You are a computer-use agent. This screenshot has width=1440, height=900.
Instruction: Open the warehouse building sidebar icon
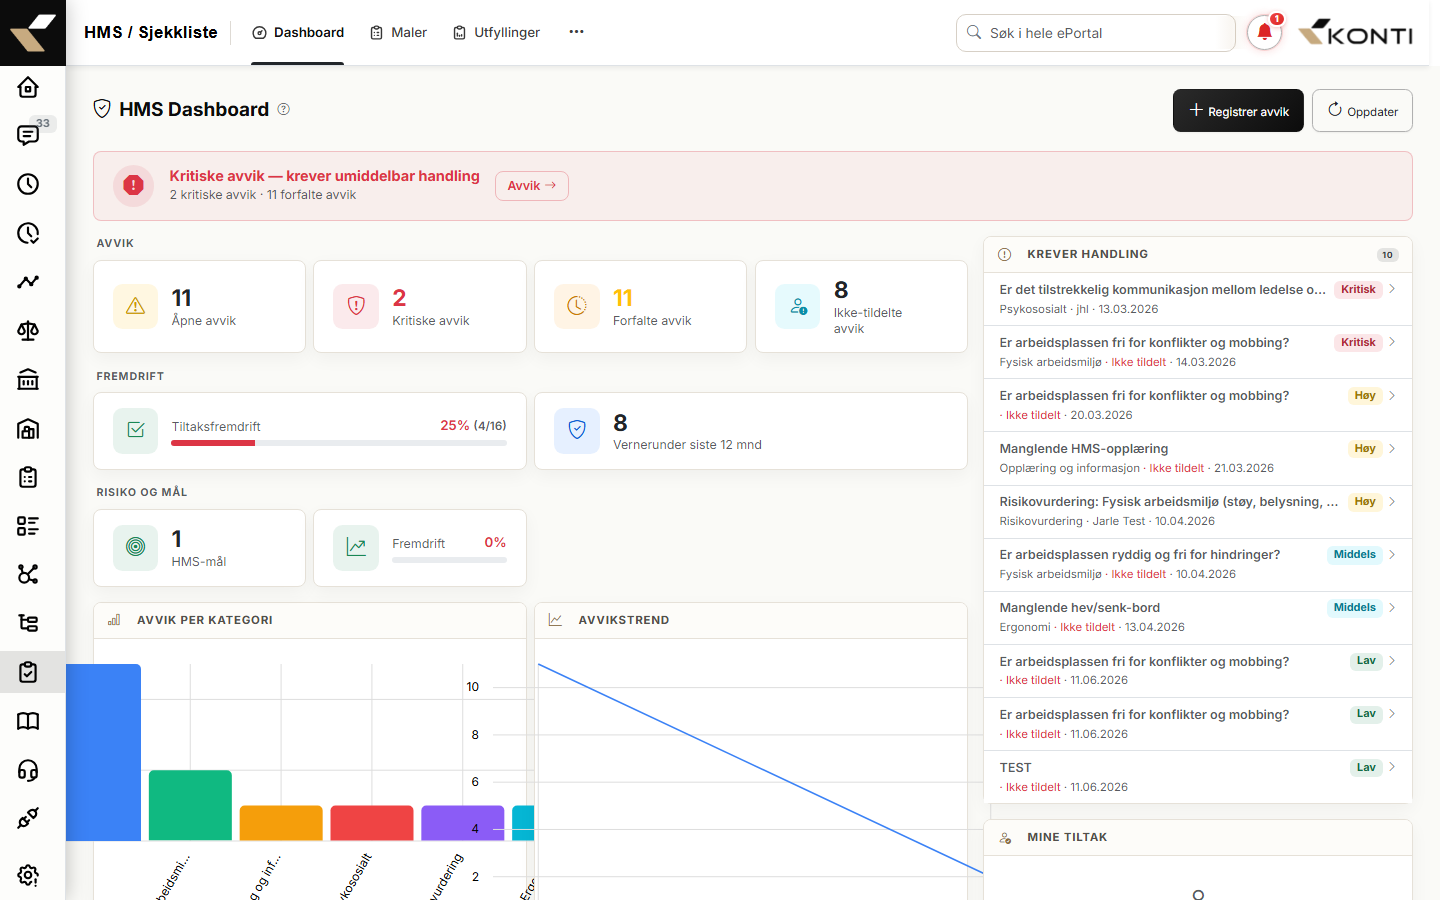pyautogui.click(x=28, y=428)
